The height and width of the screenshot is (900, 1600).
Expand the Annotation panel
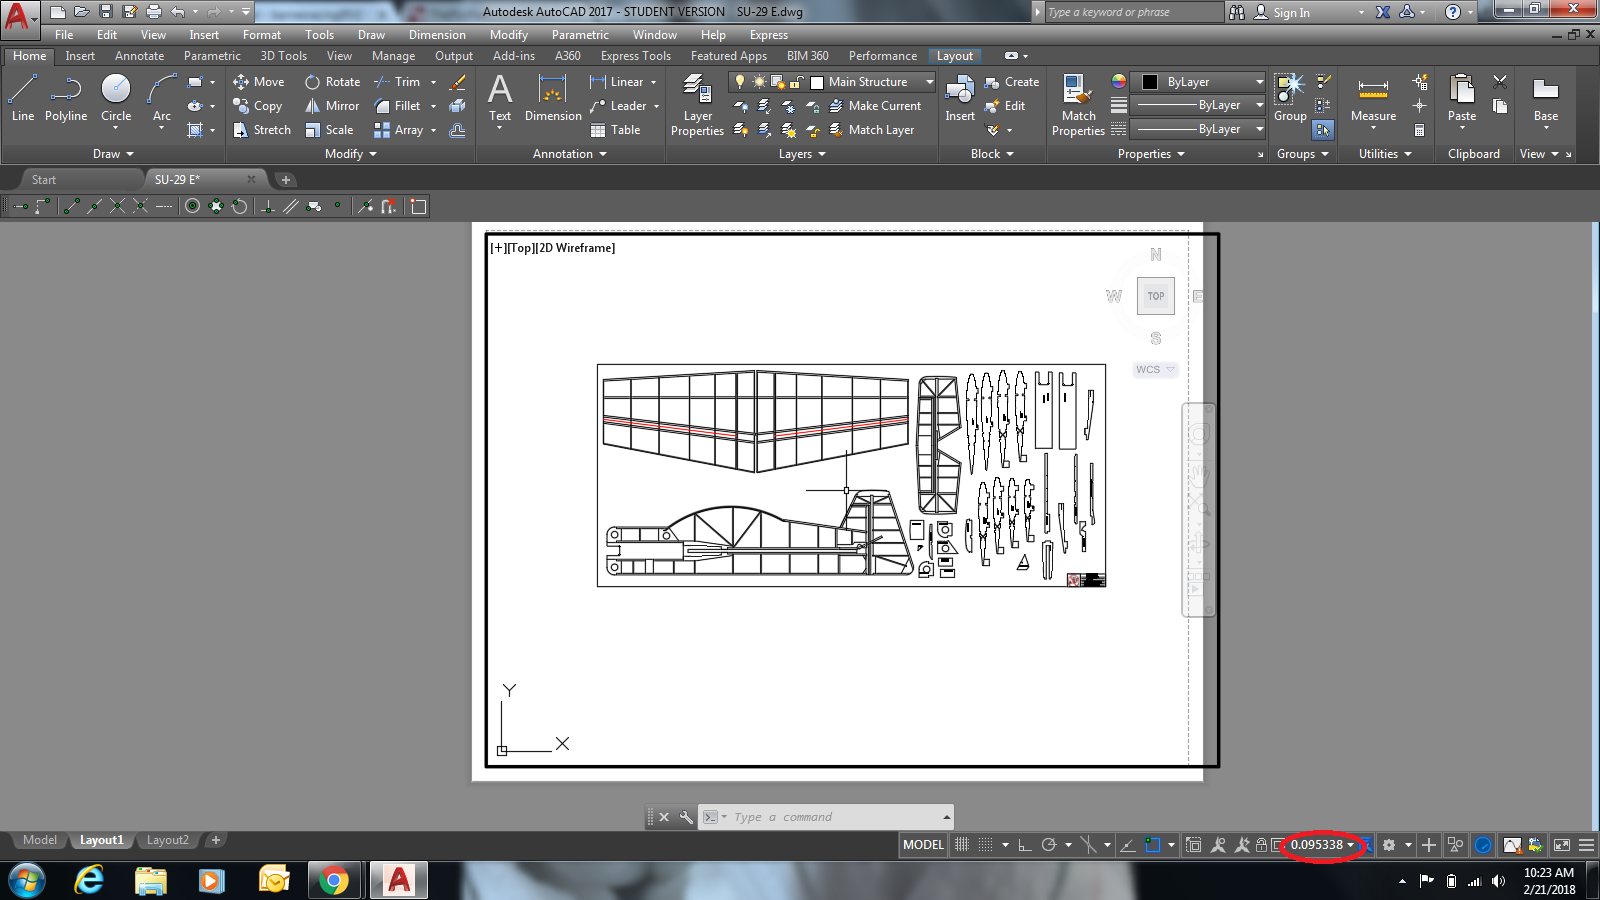click(570, 154)
